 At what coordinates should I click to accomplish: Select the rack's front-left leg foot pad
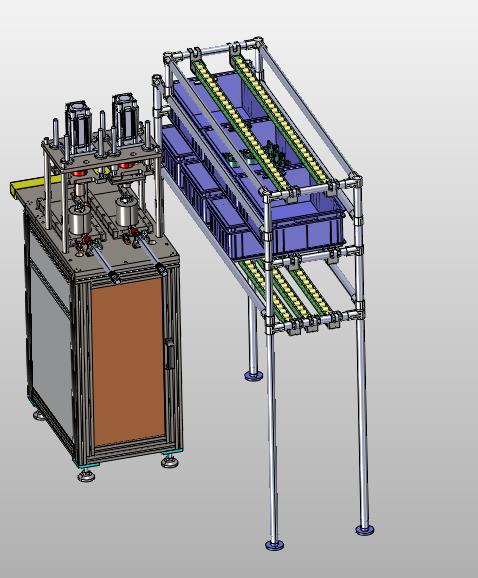tap(275, 545)
